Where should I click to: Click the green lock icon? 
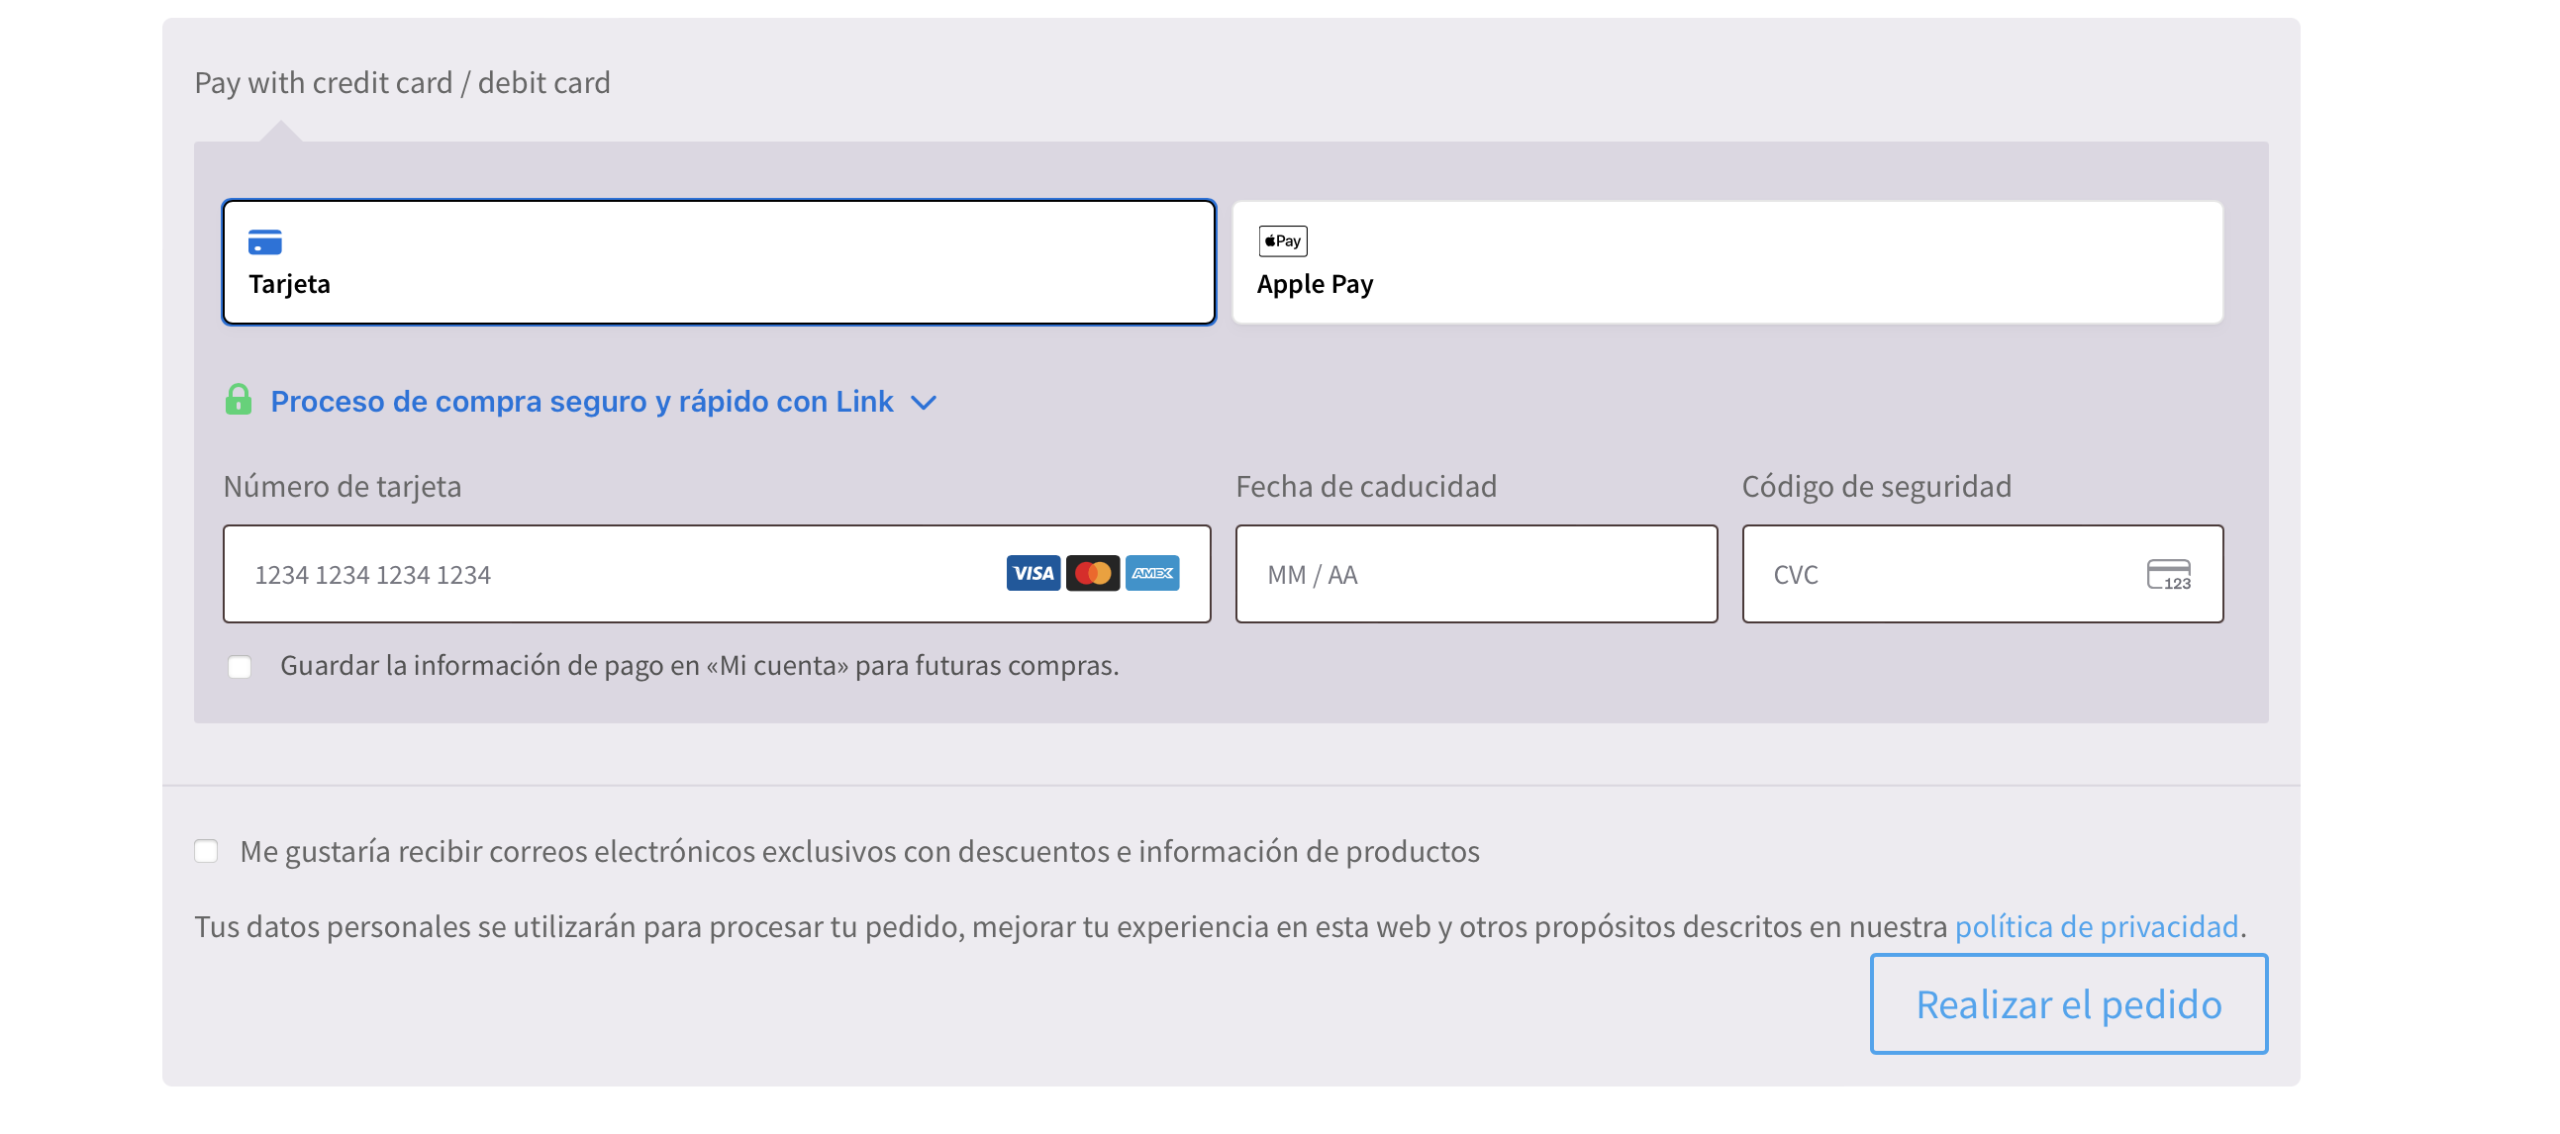(x=238, y=399)
